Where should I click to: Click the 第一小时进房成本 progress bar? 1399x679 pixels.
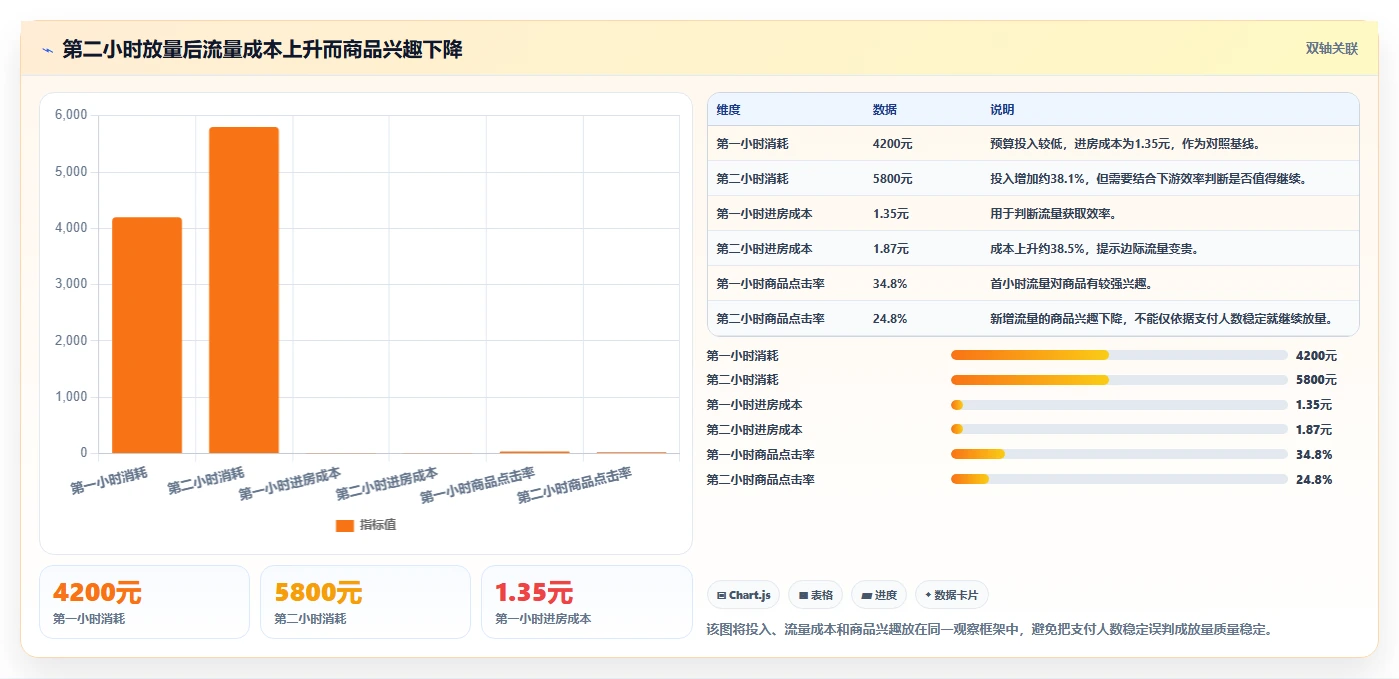1119,405
